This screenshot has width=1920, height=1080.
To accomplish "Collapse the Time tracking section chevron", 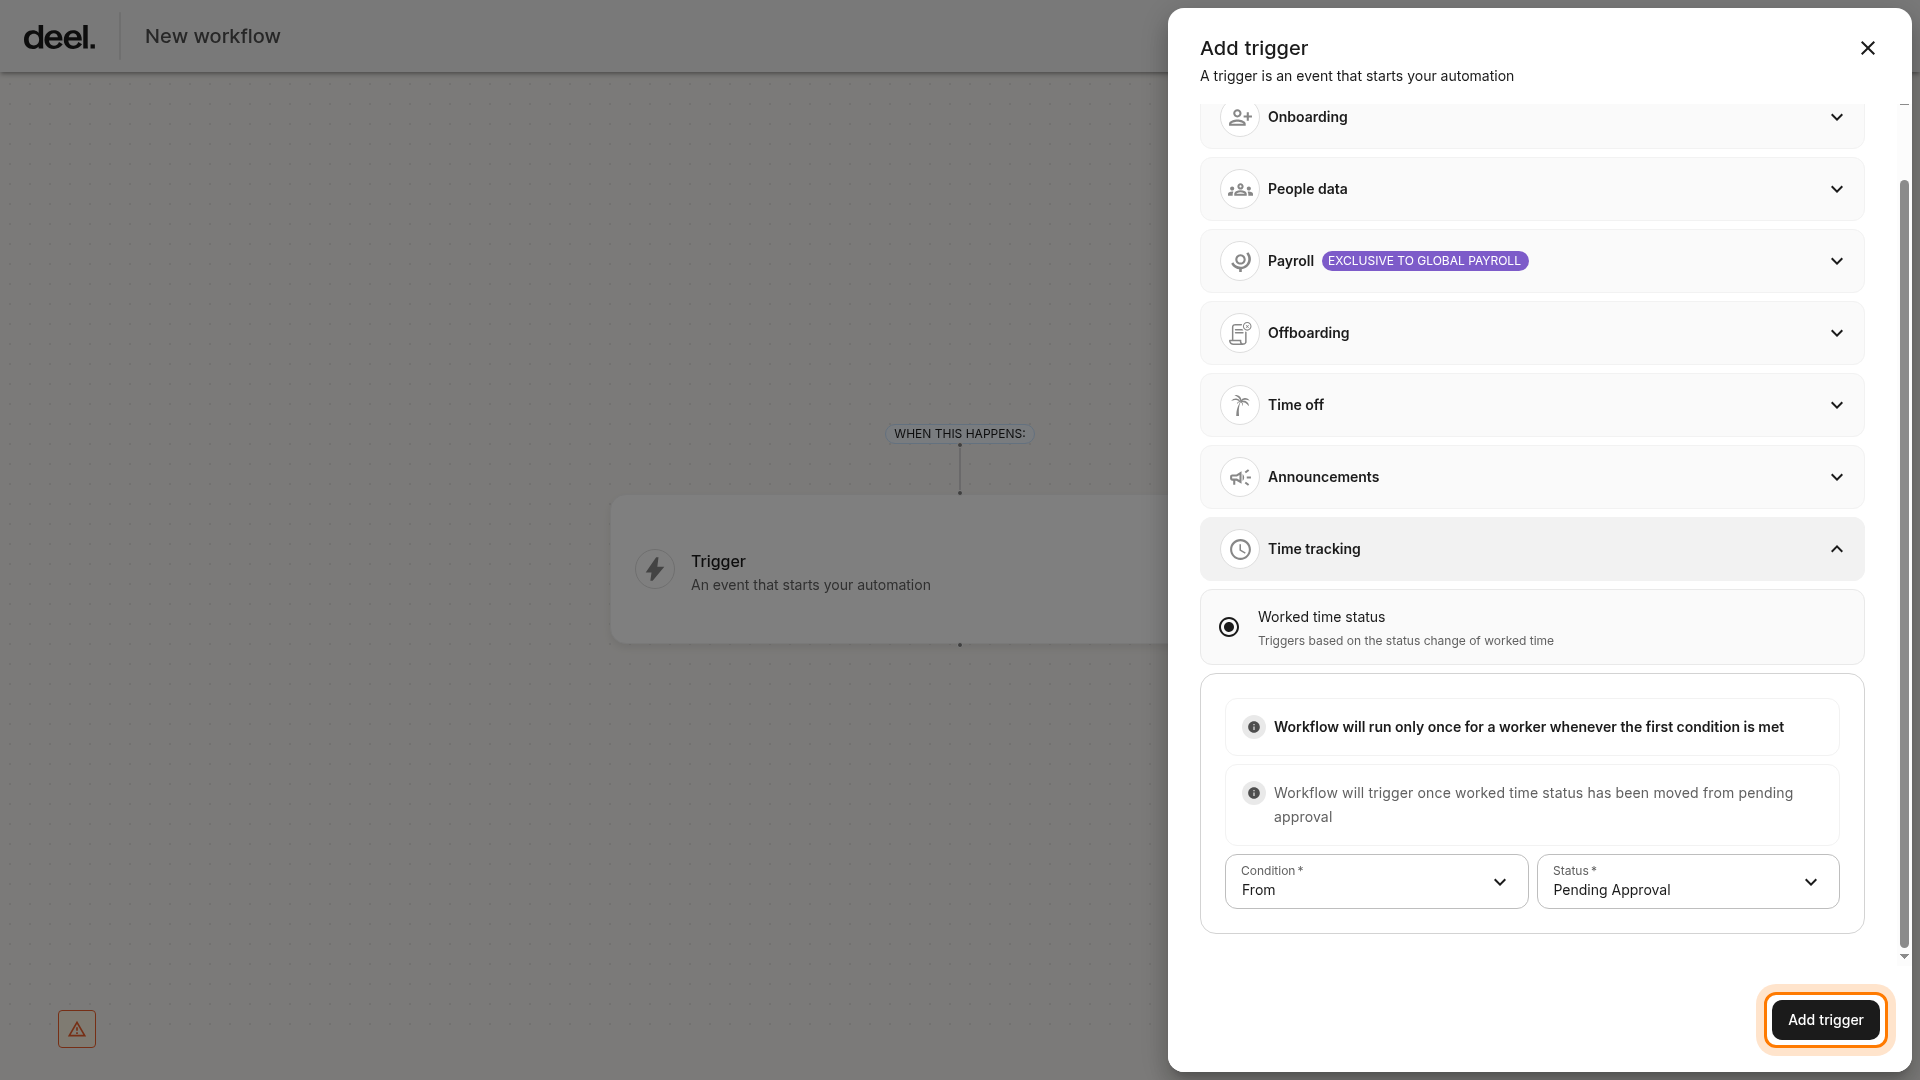I will point(1837,549).
